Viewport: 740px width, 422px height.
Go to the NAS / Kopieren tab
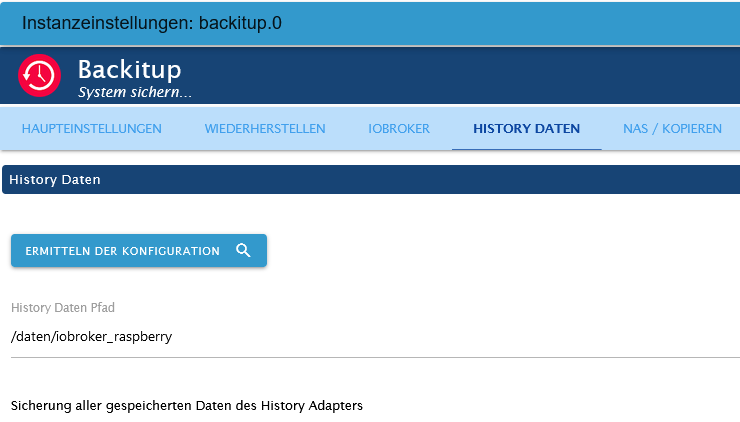[672, 128]
